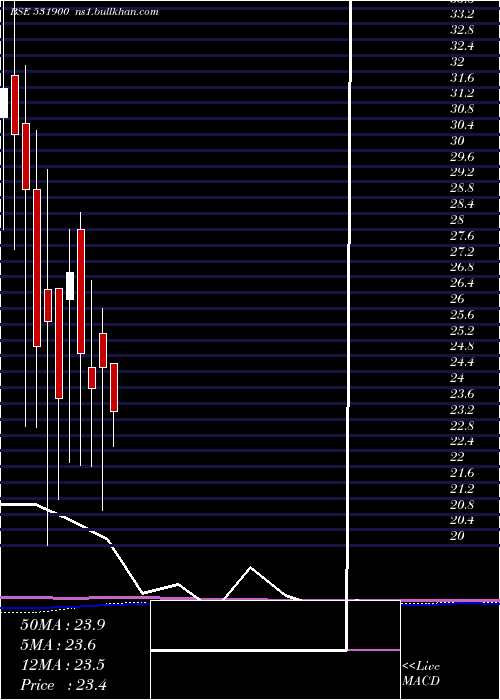Screen dimensions: 500x700
Task: Click the 'BSE 531900' chart title text
Action: pyautogui.click(x=39, y=12)
